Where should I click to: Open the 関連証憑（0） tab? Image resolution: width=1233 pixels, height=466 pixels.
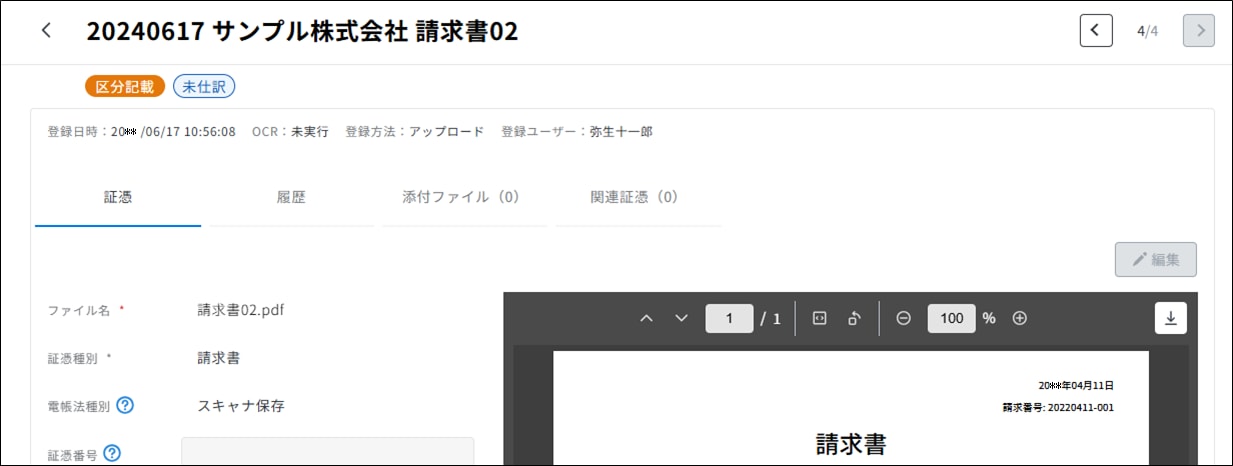(x=638, y=197)
